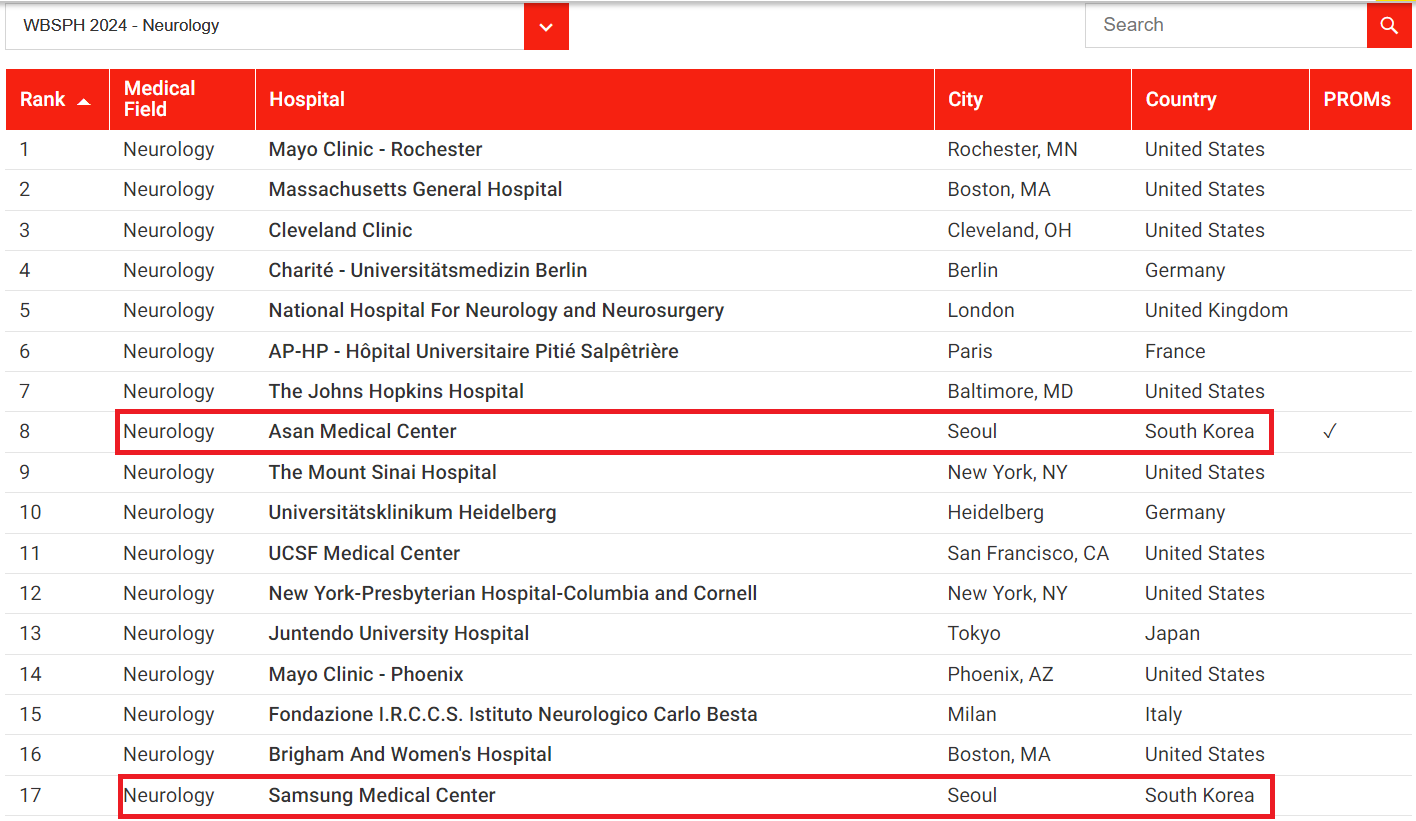Click the Japan country cell
The image size is (1416, 821).
[x=1172, y=633]
